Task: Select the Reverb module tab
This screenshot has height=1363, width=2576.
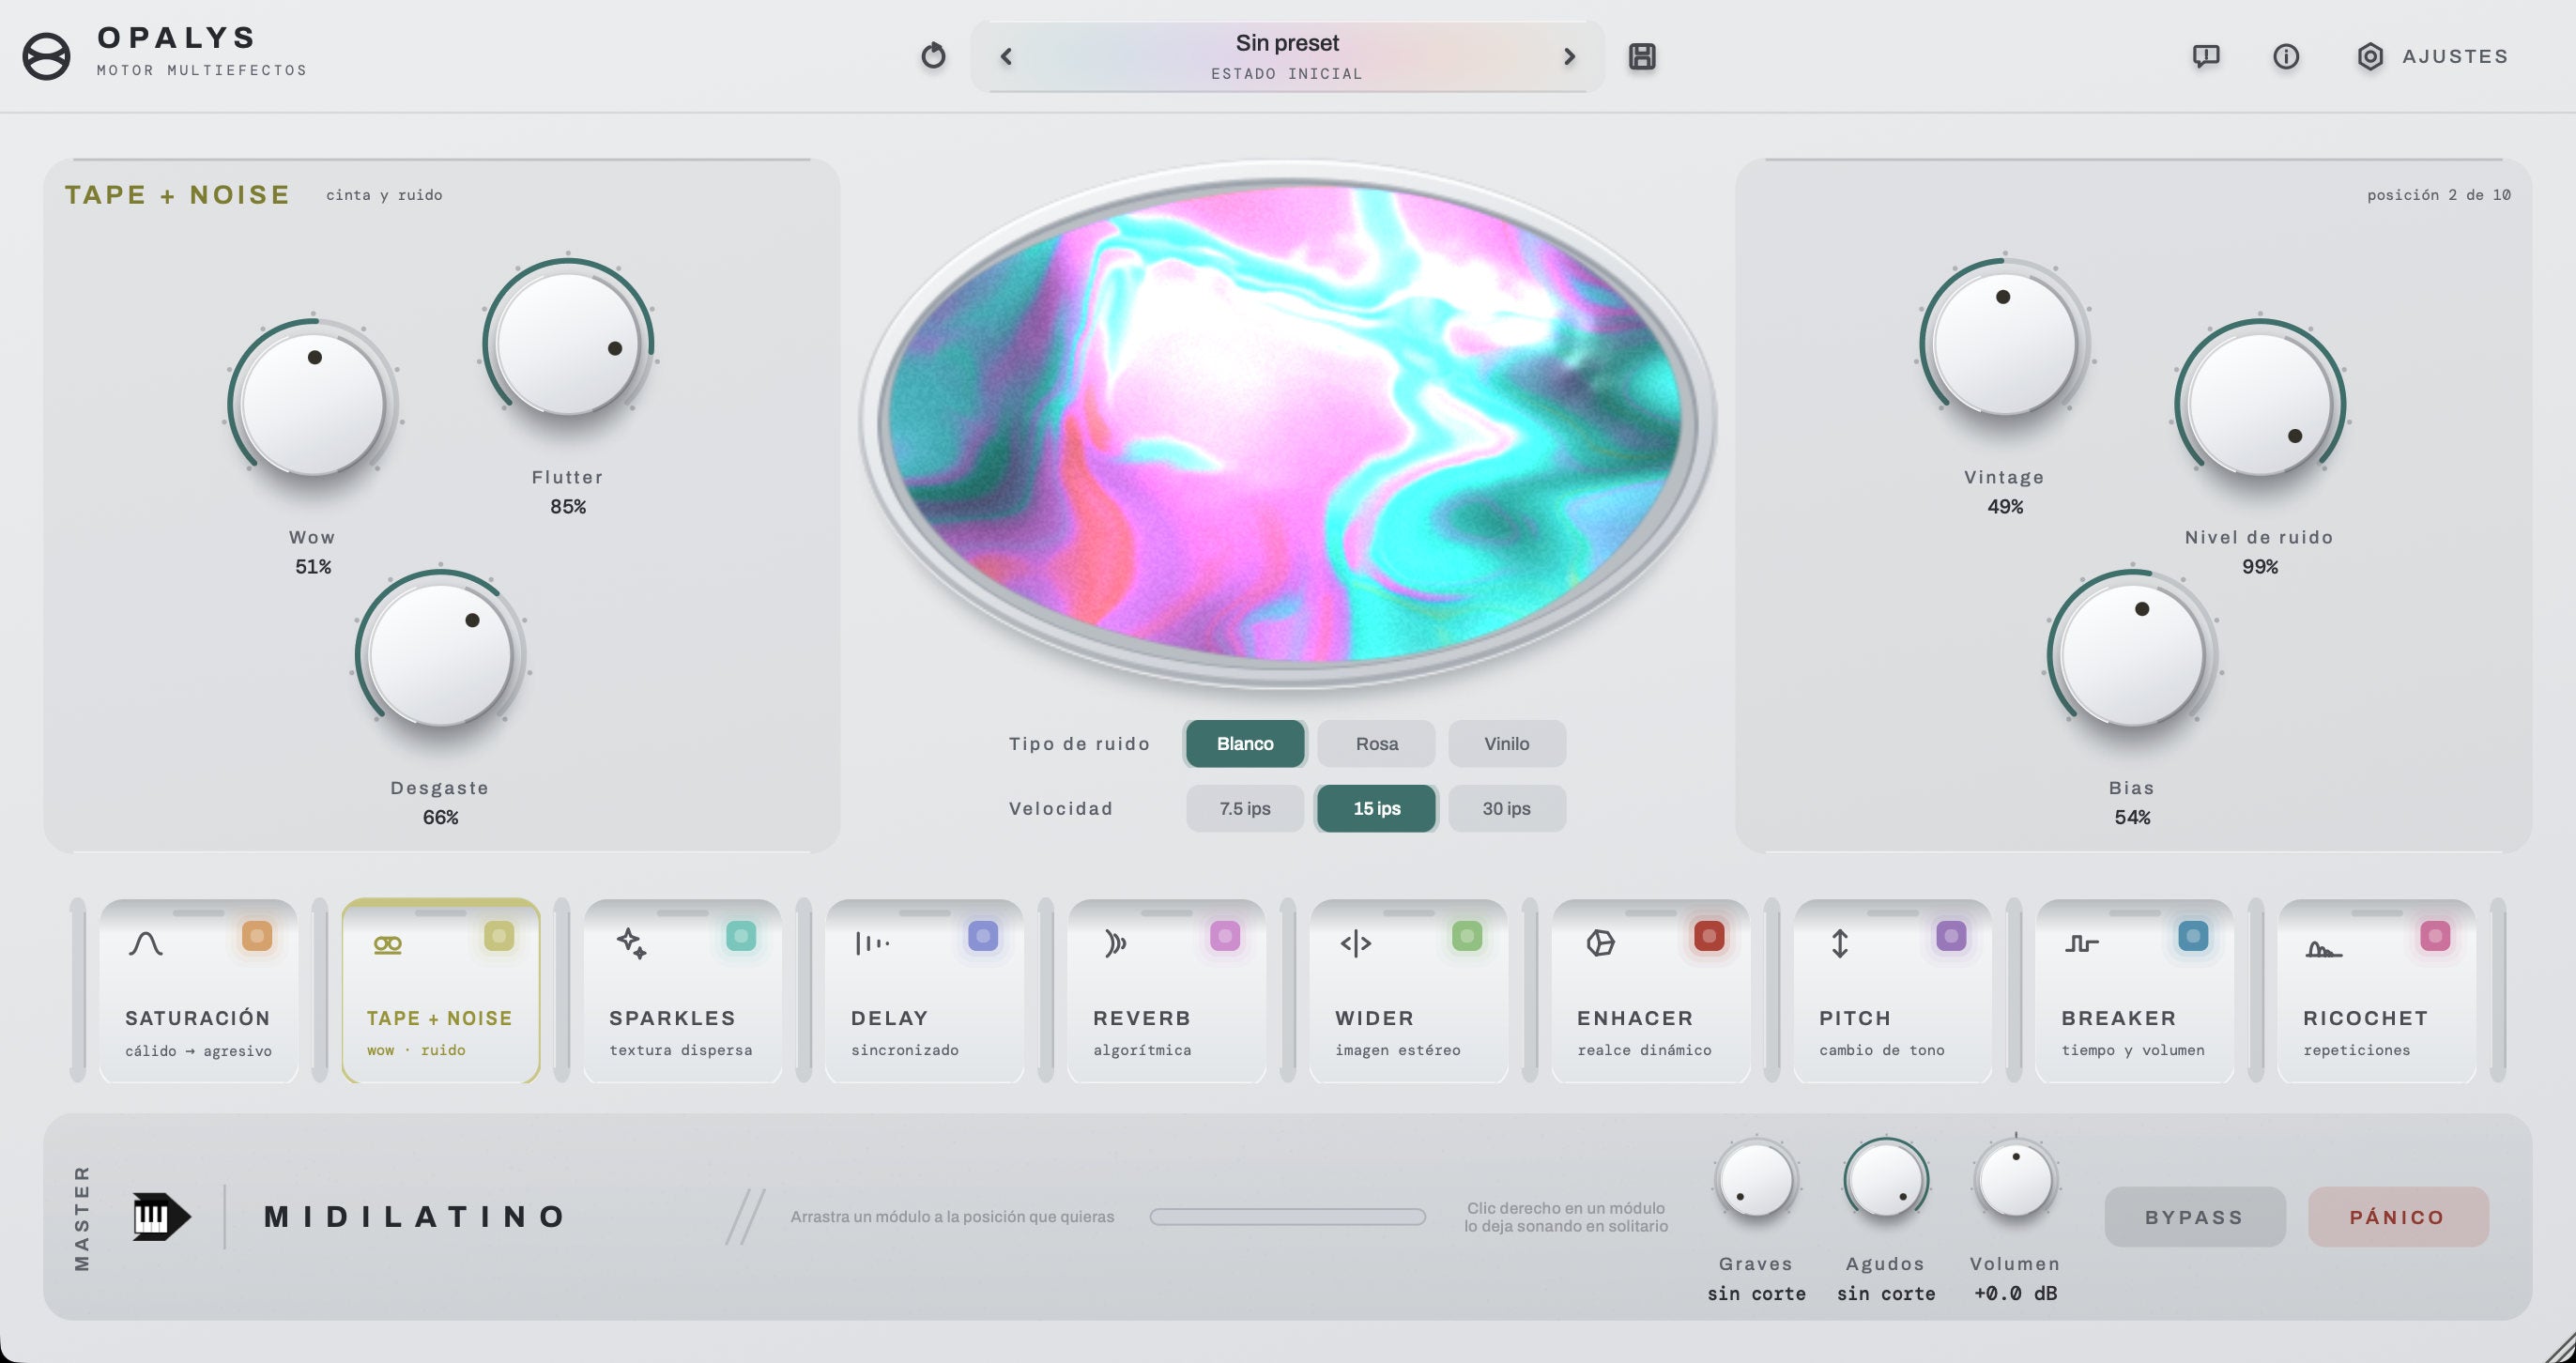Action: coord(1167,991)
